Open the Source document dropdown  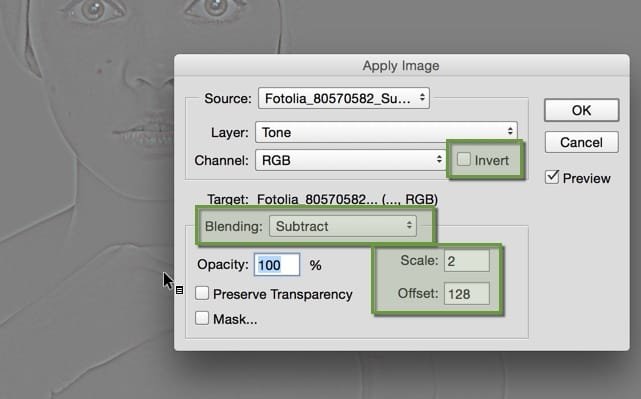click(344, 98)
